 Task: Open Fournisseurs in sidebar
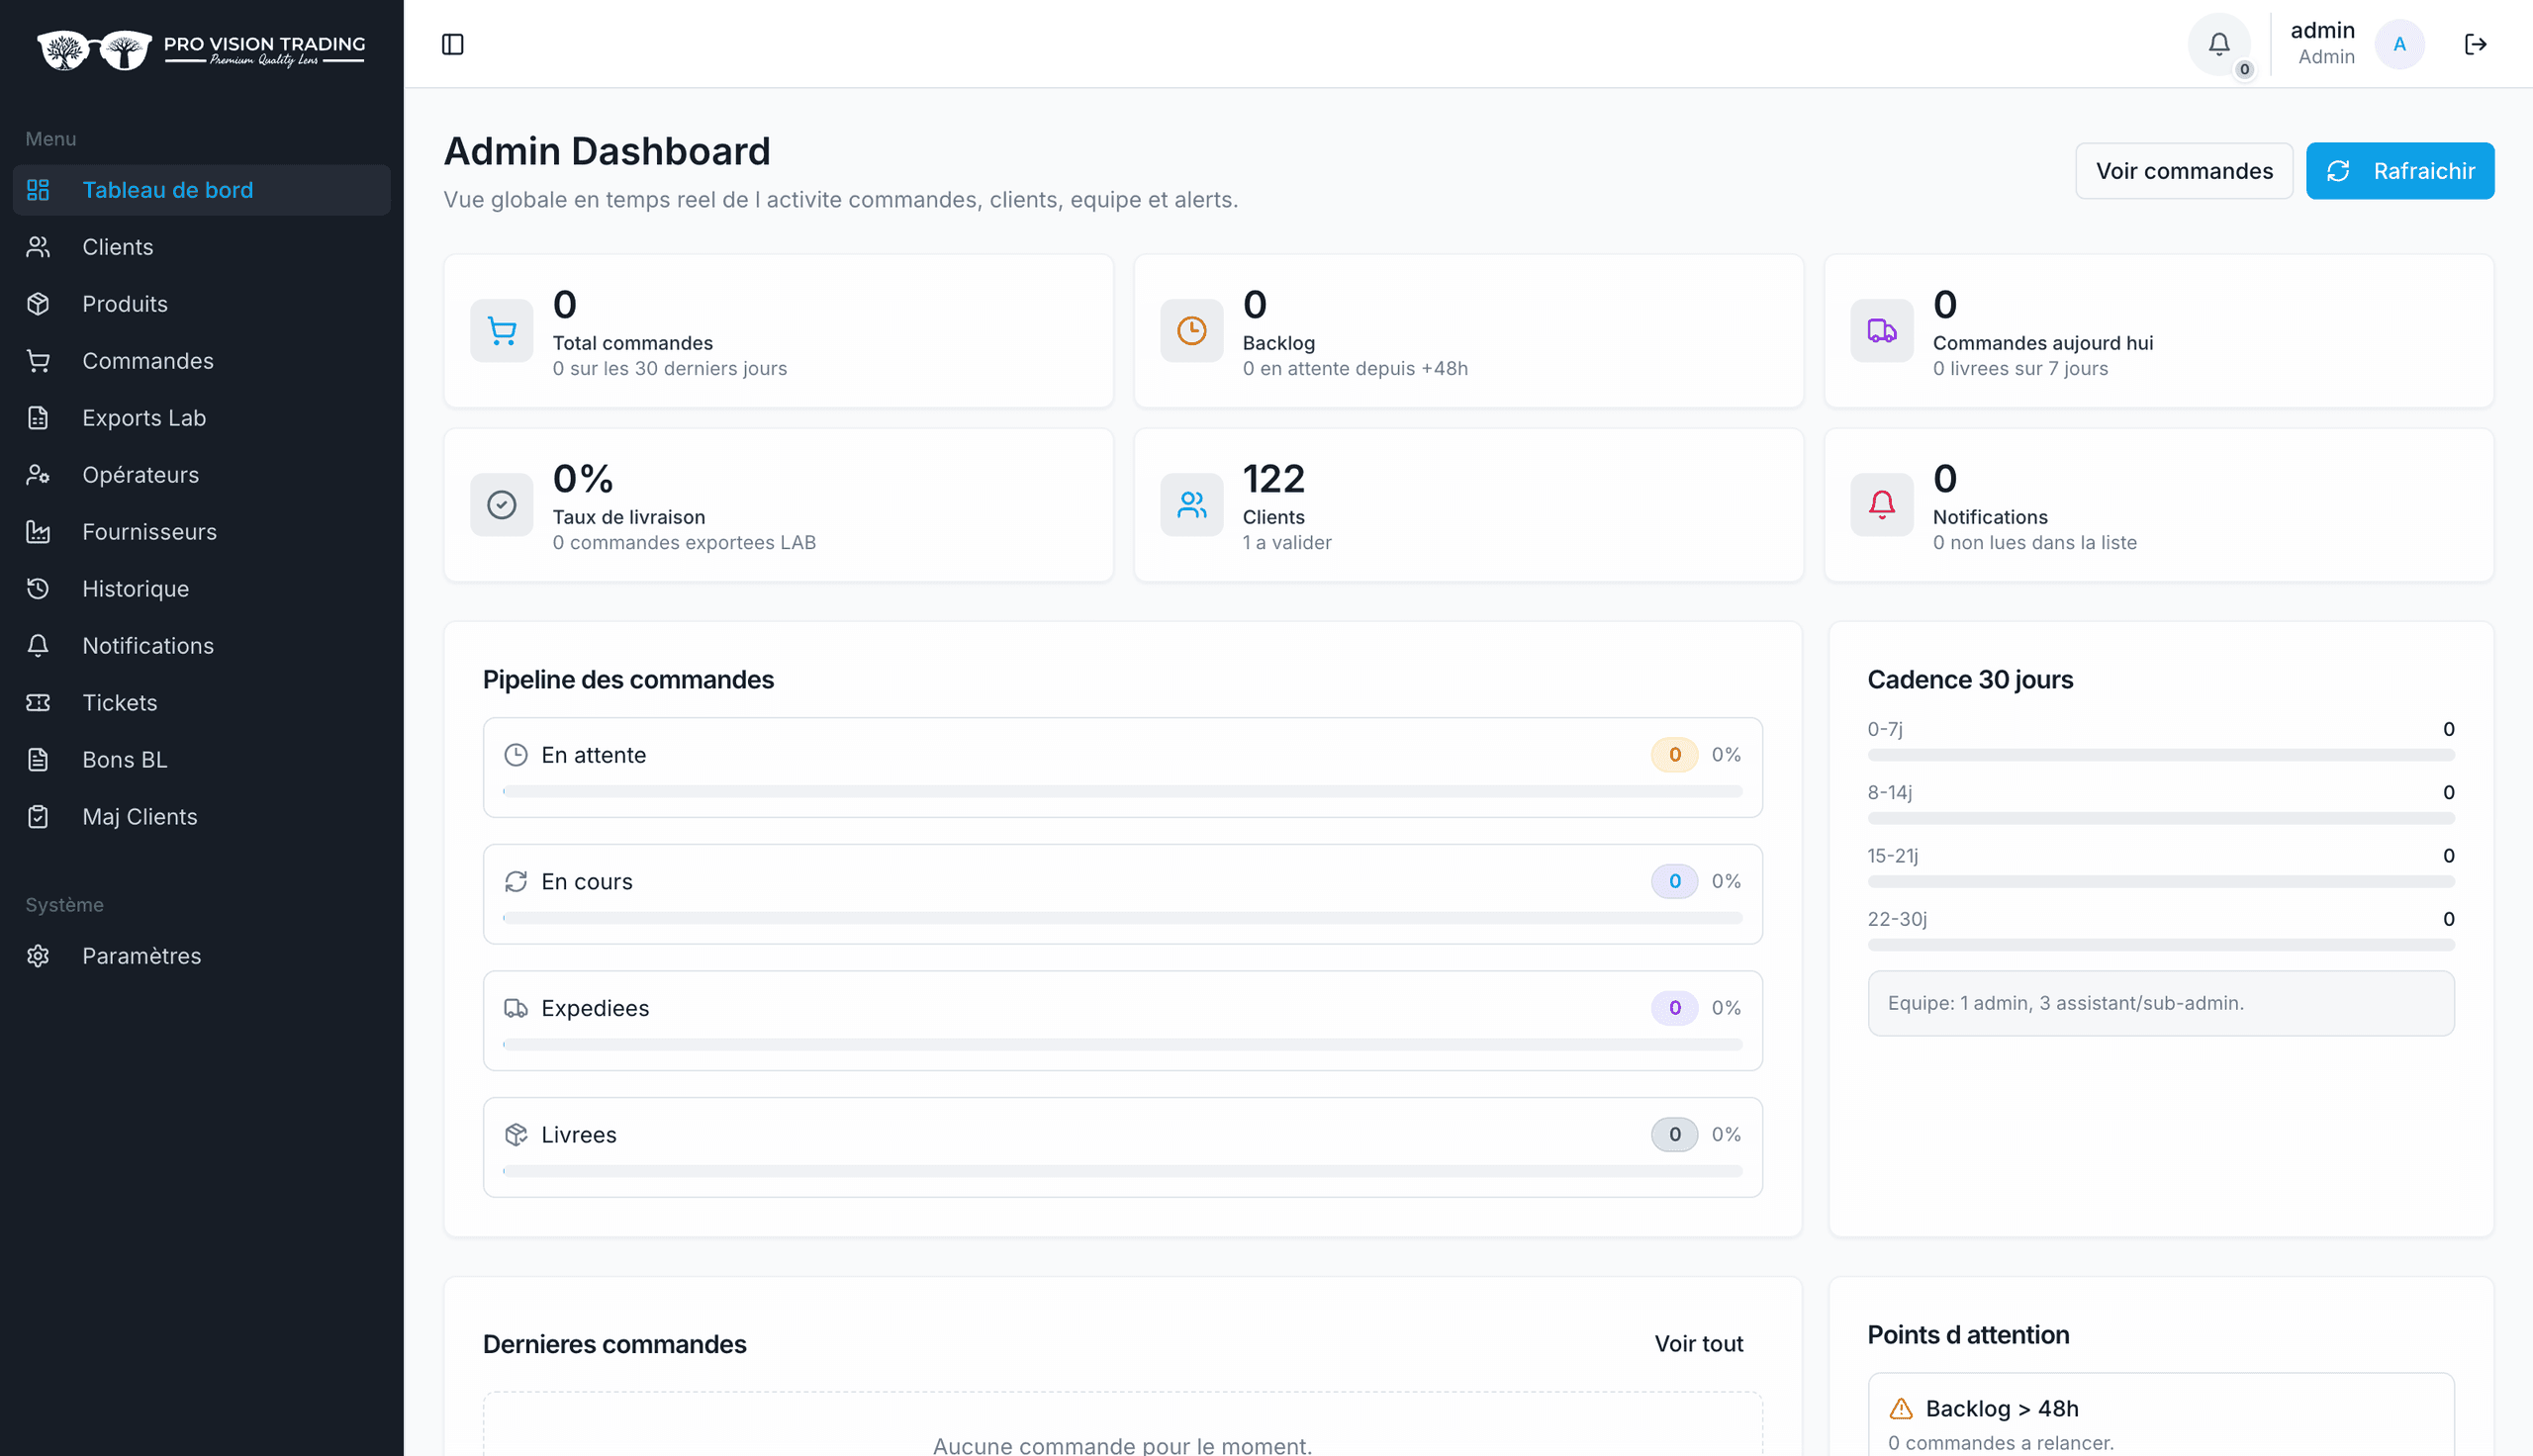tap(201, 532)
